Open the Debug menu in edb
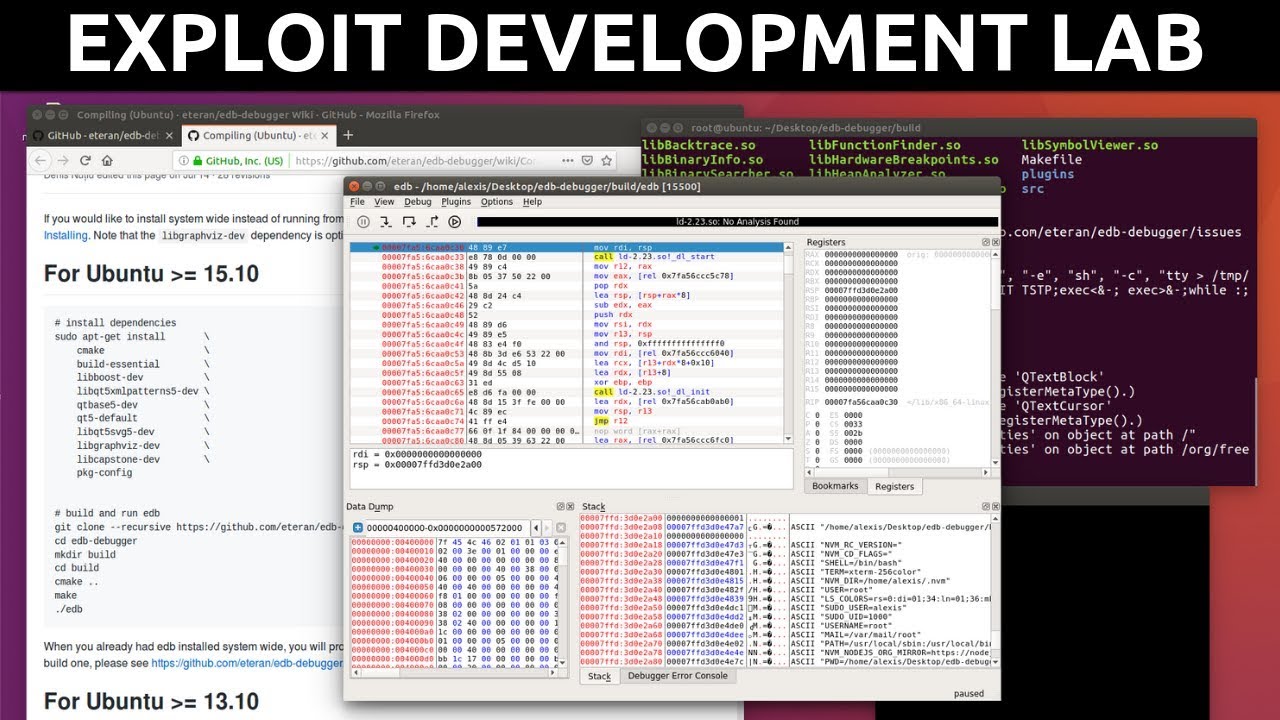 click(418, 202)
